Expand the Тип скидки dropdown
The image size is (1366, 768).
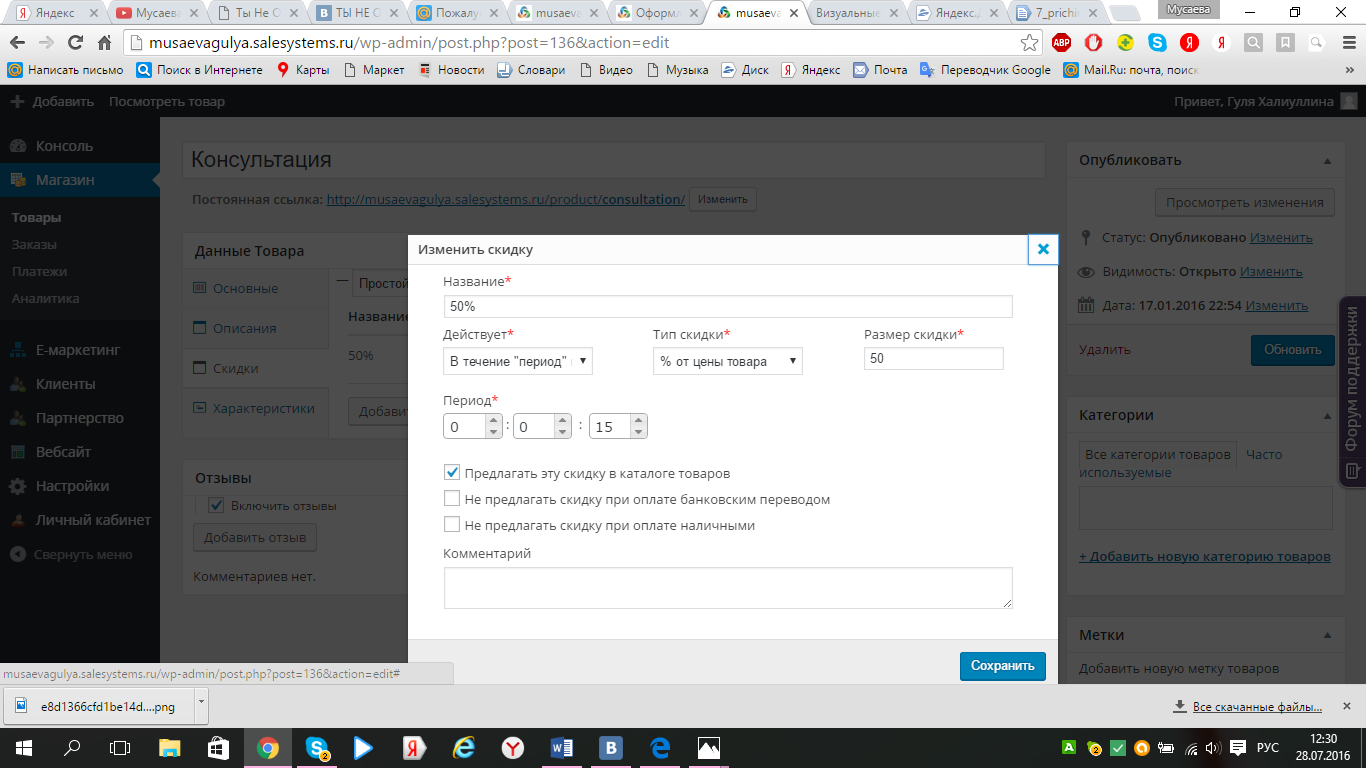pos(727,361)
